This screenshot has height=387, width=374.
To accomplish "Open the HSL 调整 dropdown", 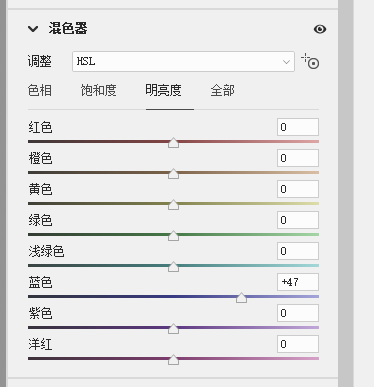I will click(x=183, y=61).
